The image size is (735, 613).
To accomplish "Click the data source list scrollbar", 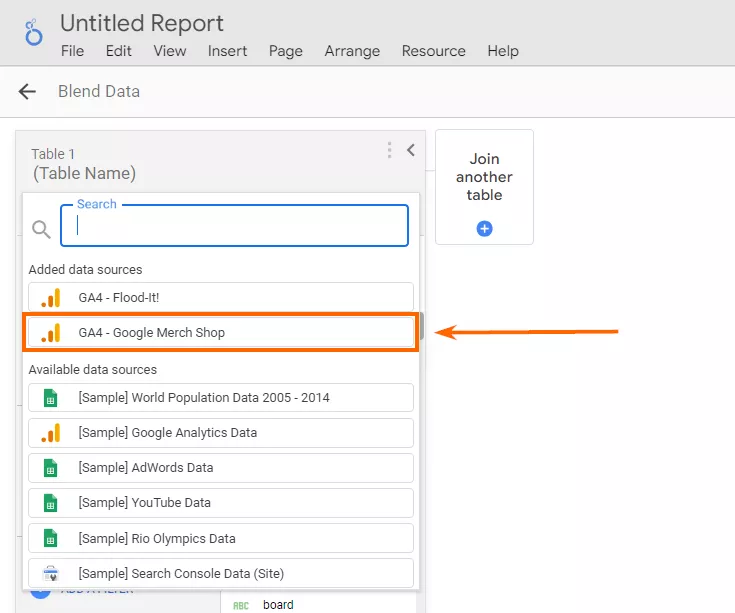I will 421,326.
